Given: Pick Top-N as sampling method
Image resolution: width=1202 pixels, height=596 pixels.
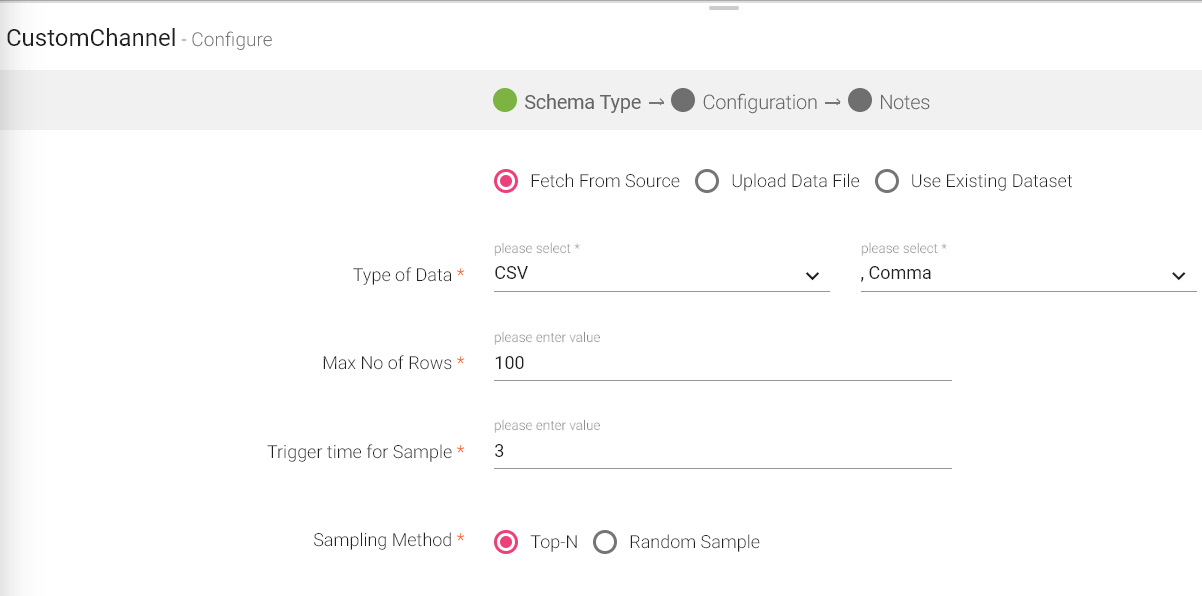Looking at the screenshot, I should pos(507,542).
